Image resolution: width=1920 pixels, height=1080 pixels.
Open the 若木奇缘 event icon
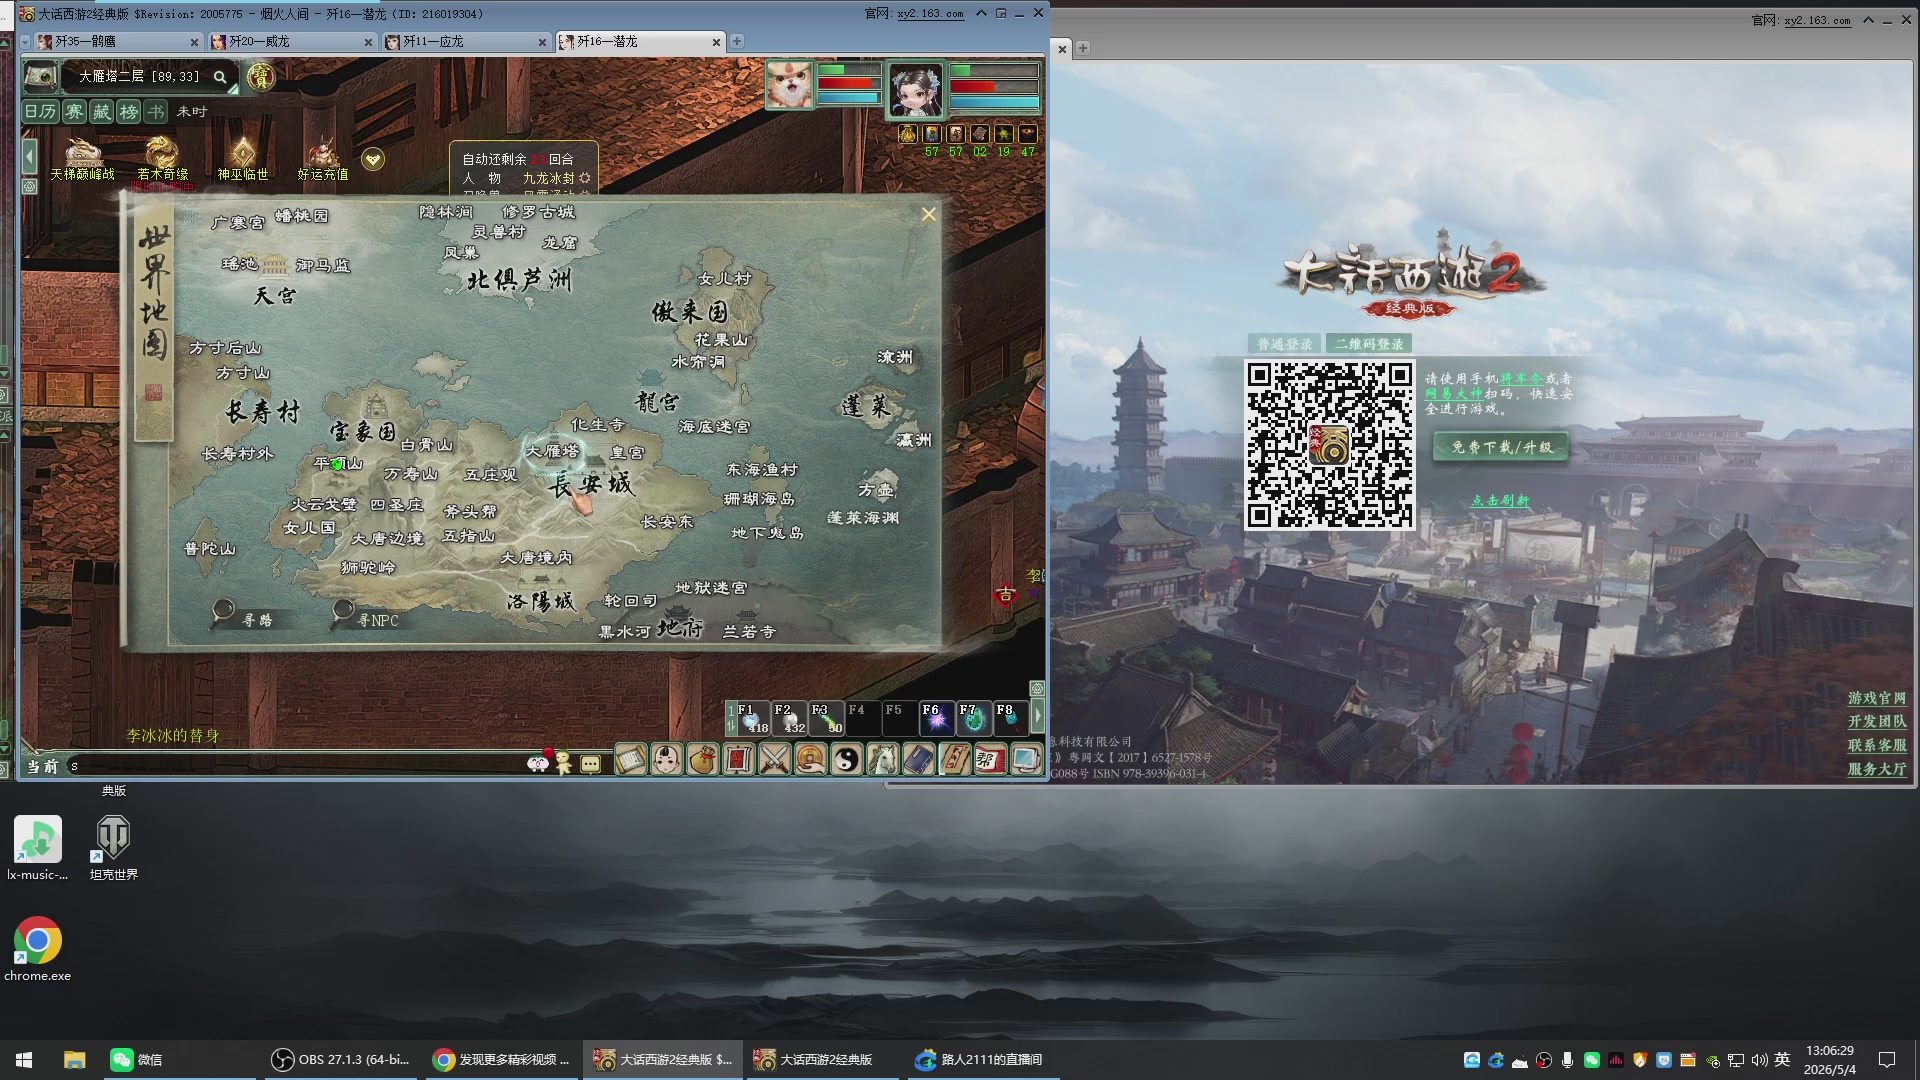point(162,158)
